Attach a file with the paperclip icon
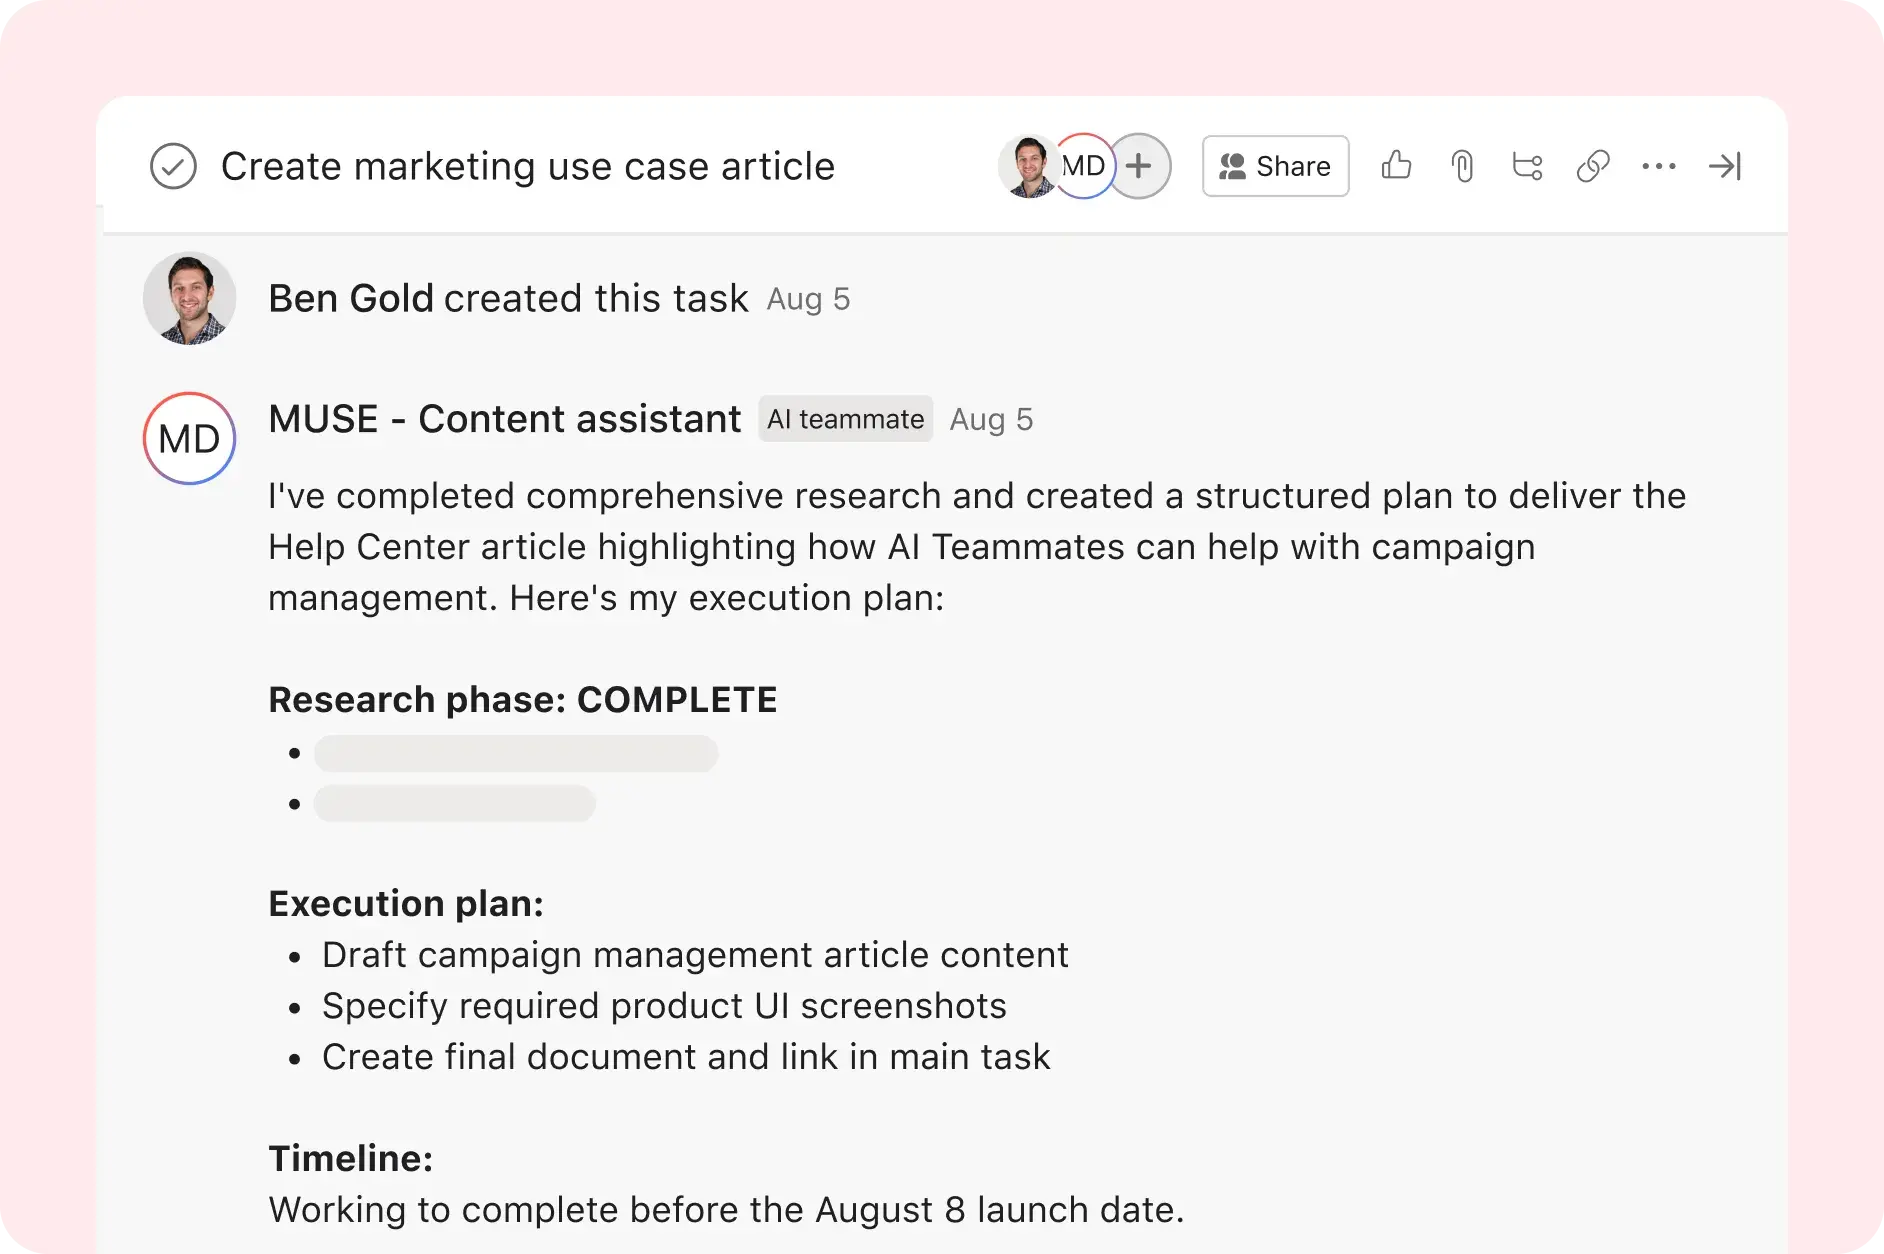 1462,166
